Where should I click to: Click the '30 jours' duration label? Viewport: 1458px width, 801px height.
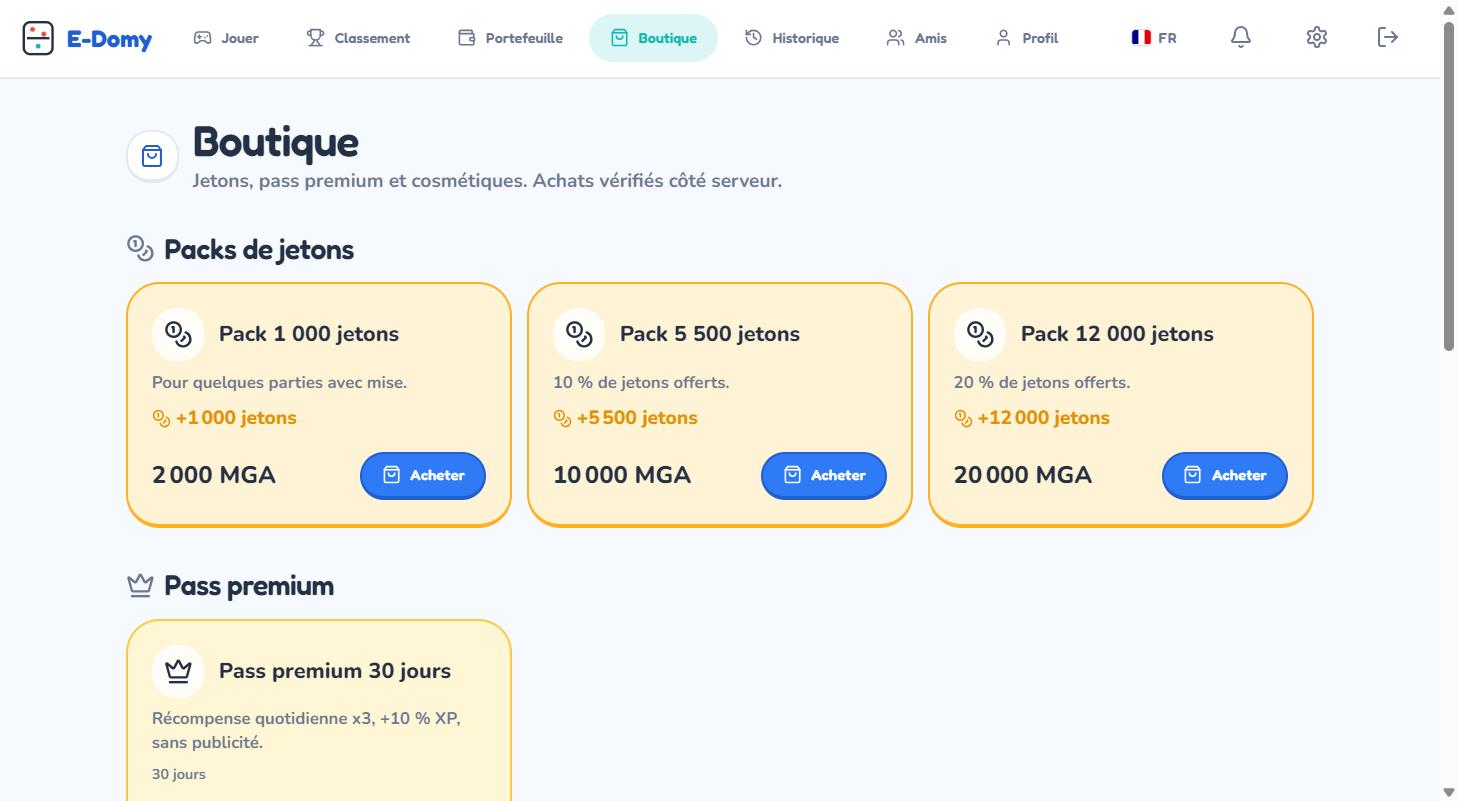tap(179, 774)
